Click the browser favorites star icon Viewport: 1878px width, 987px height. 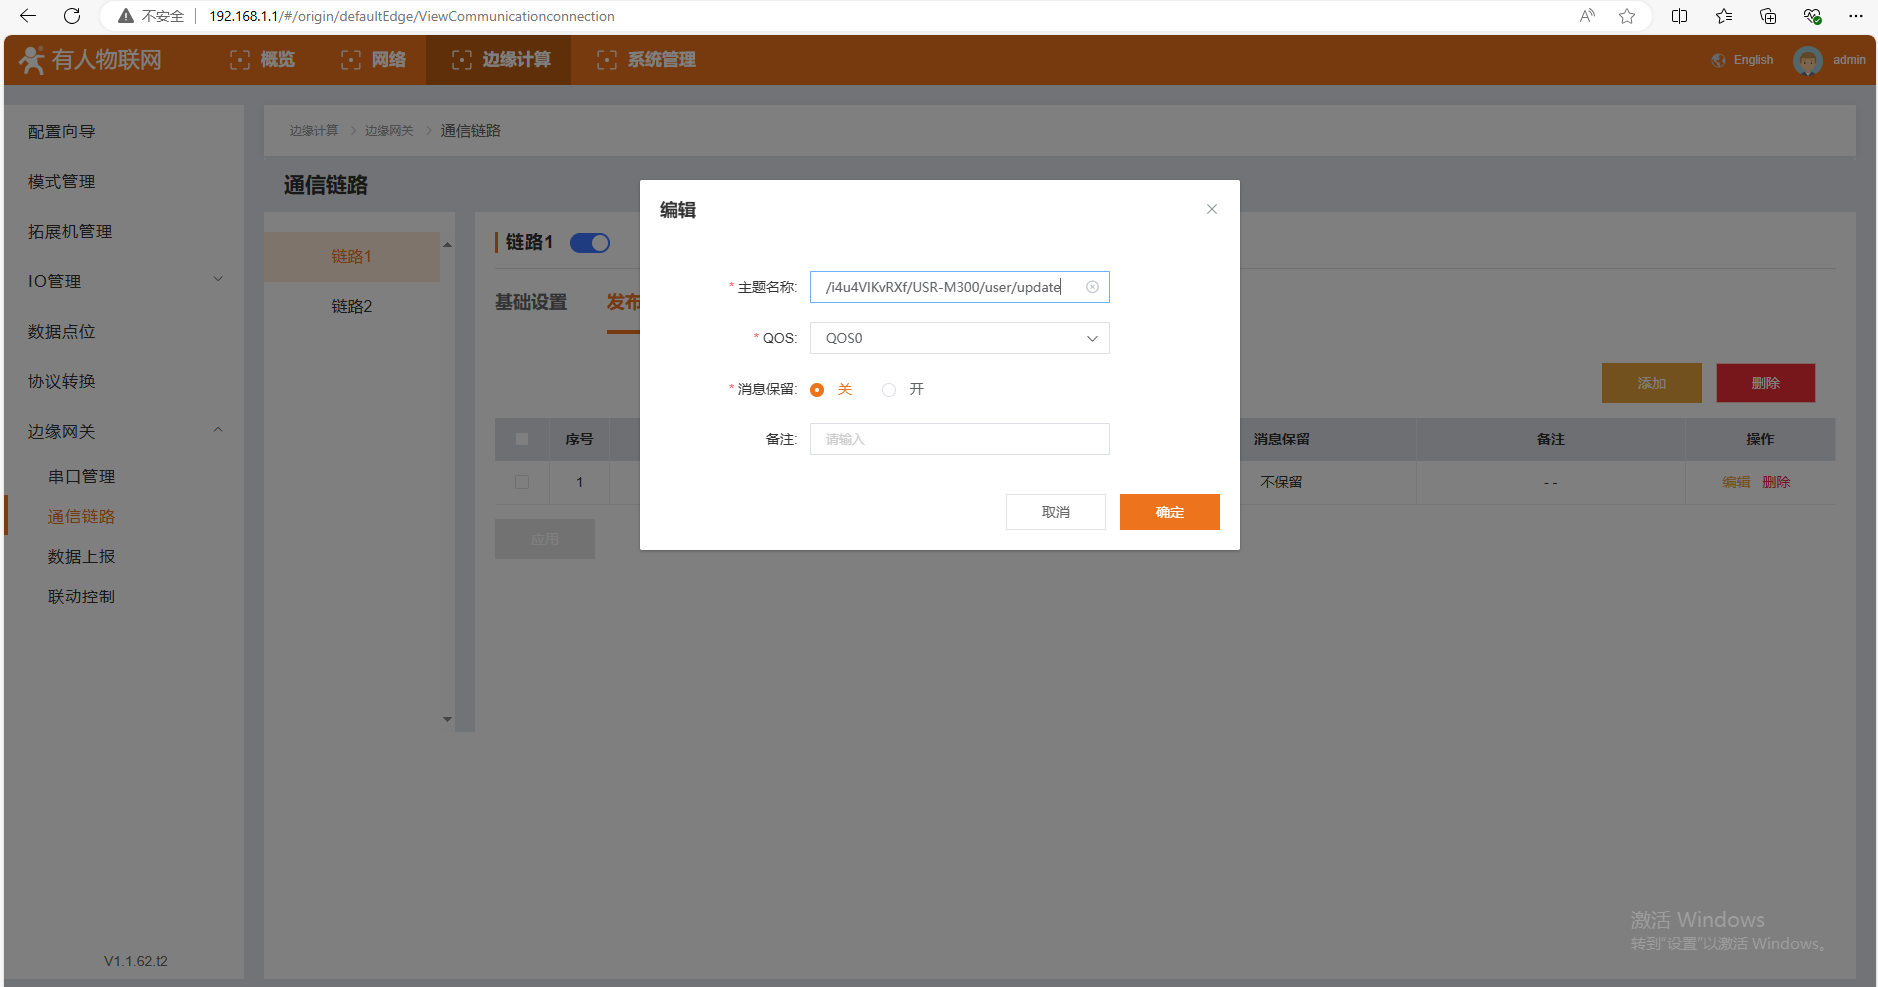pyautogui.click(x=1627, y=16)
